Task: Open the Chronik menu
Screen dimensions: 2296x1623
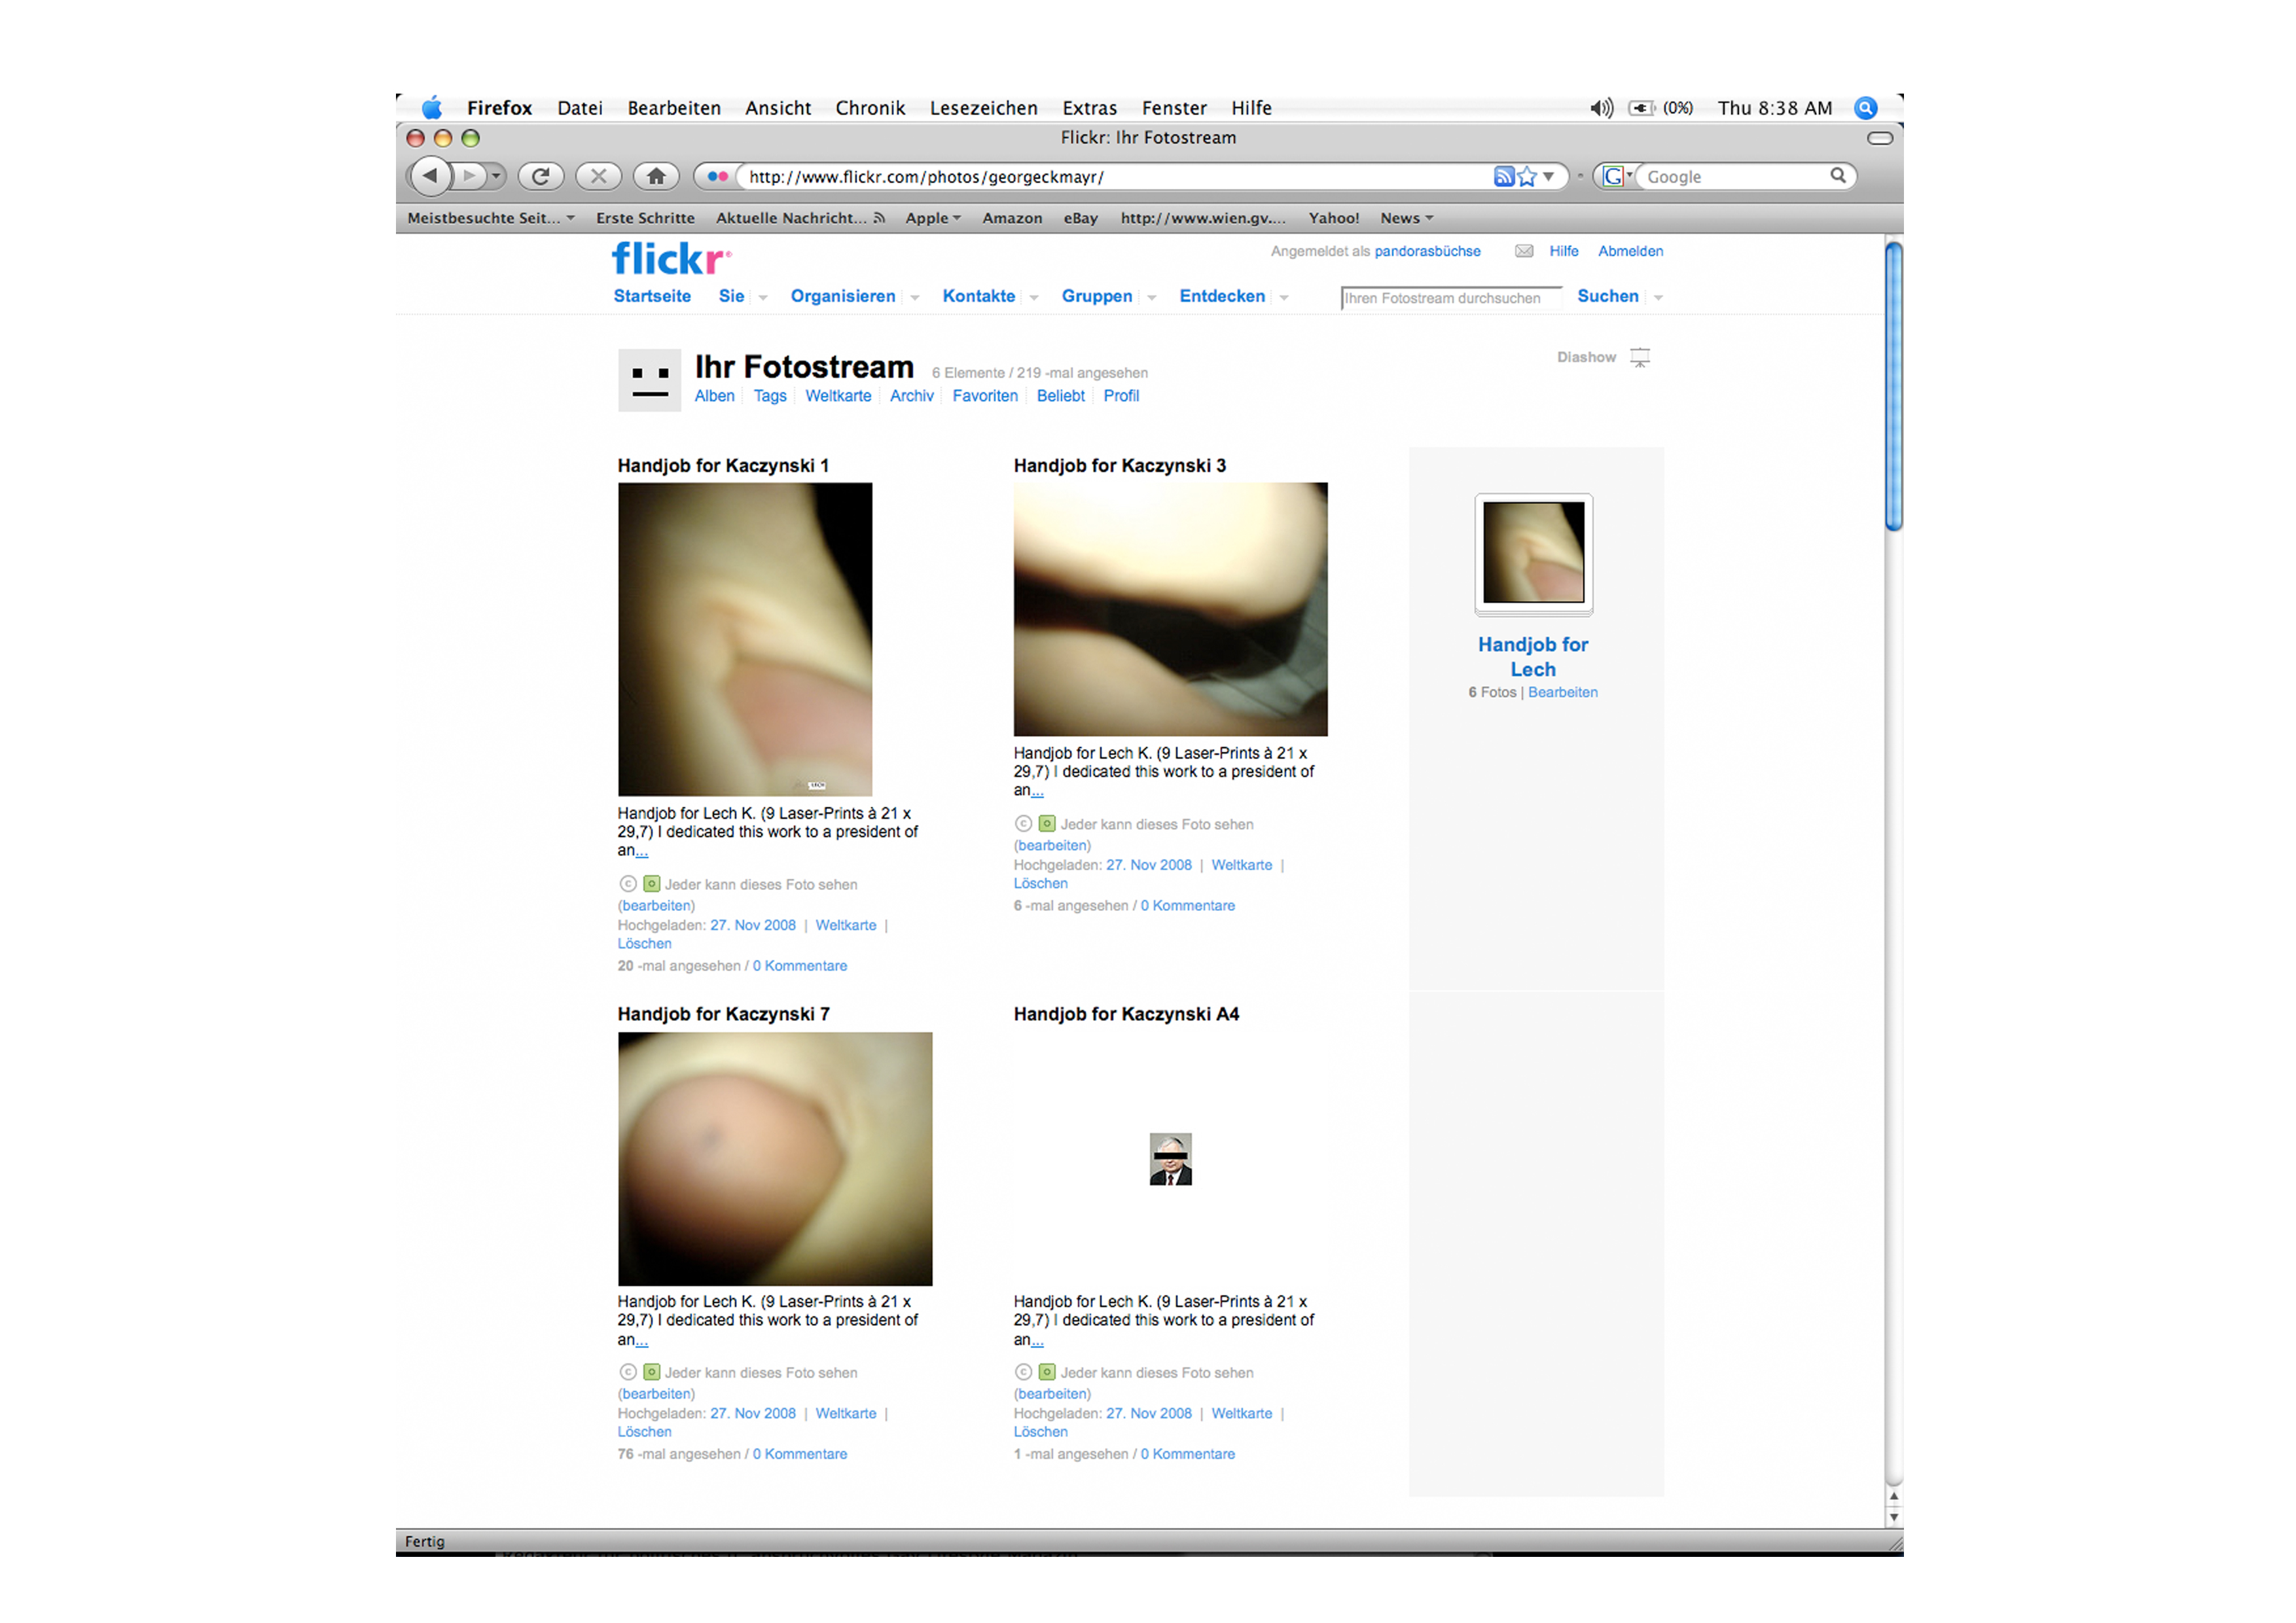Action: [x=869, y=108]
